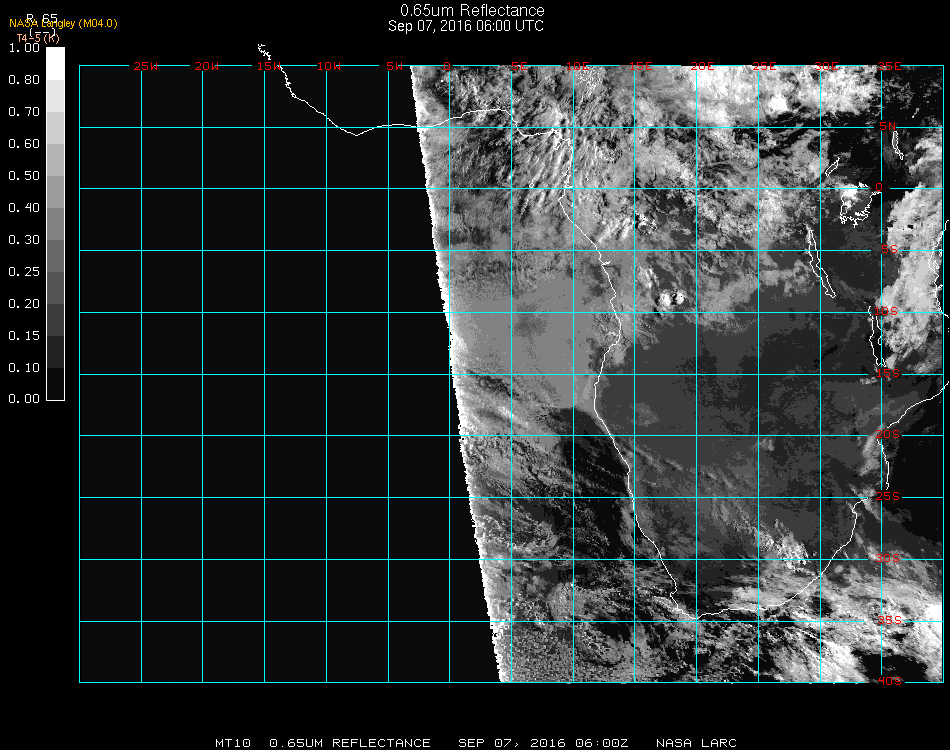This screenshot has height=750, width=950.
Task: Click the '25W' longitude label
Action: [x=145, y=66]
